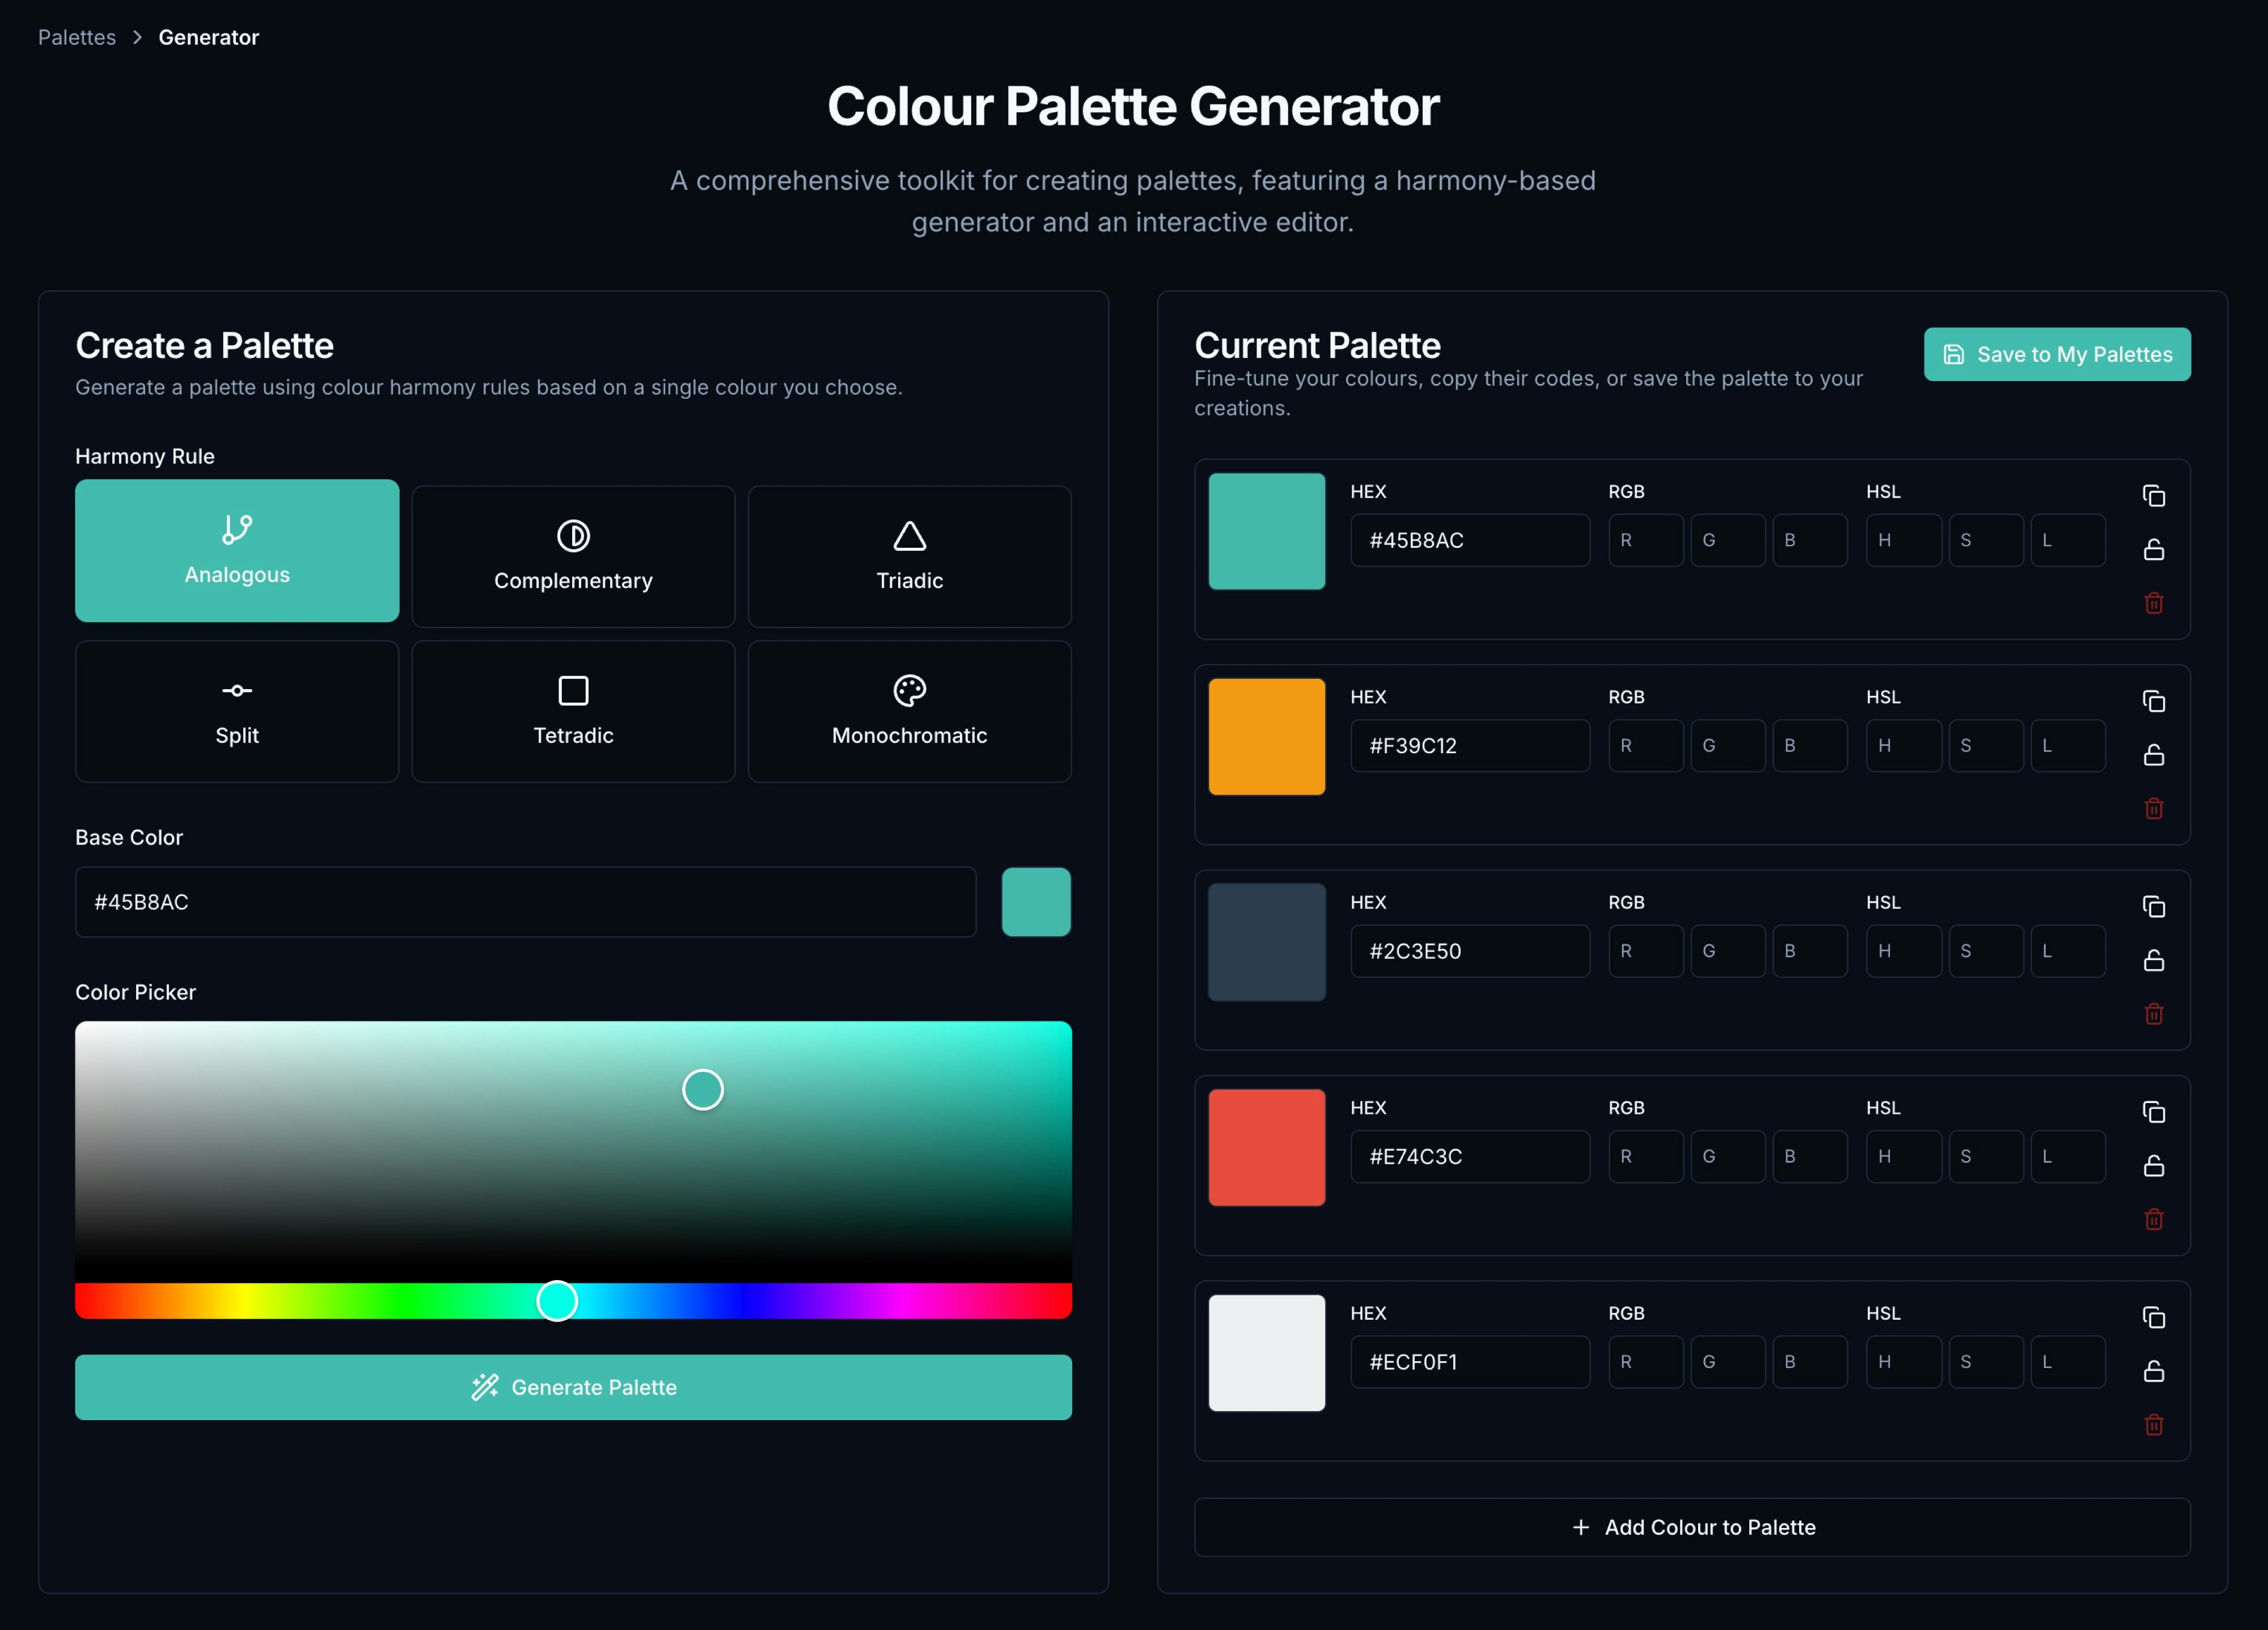
Task: Click the hue slider handle
Action: [x=557, y=1300]
